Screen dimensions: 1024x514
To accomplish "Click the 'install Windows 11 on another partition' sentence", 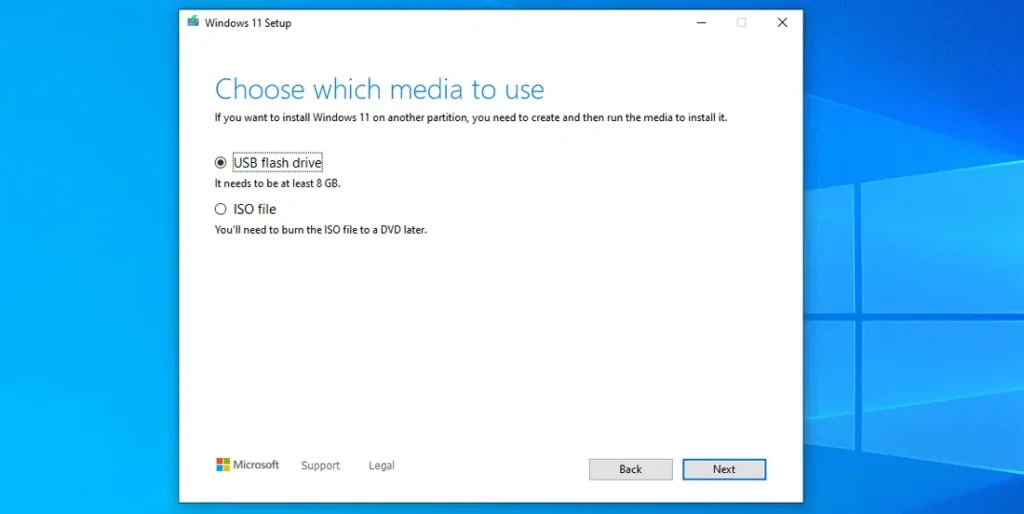I will [471, 118].
